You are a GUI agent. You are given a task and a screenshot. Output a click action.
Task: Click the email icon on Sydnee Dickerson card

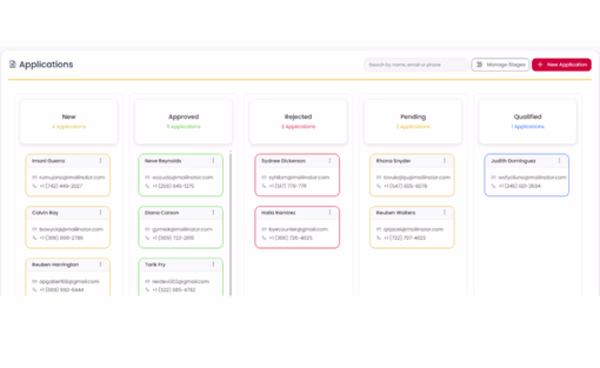(264, 177)
